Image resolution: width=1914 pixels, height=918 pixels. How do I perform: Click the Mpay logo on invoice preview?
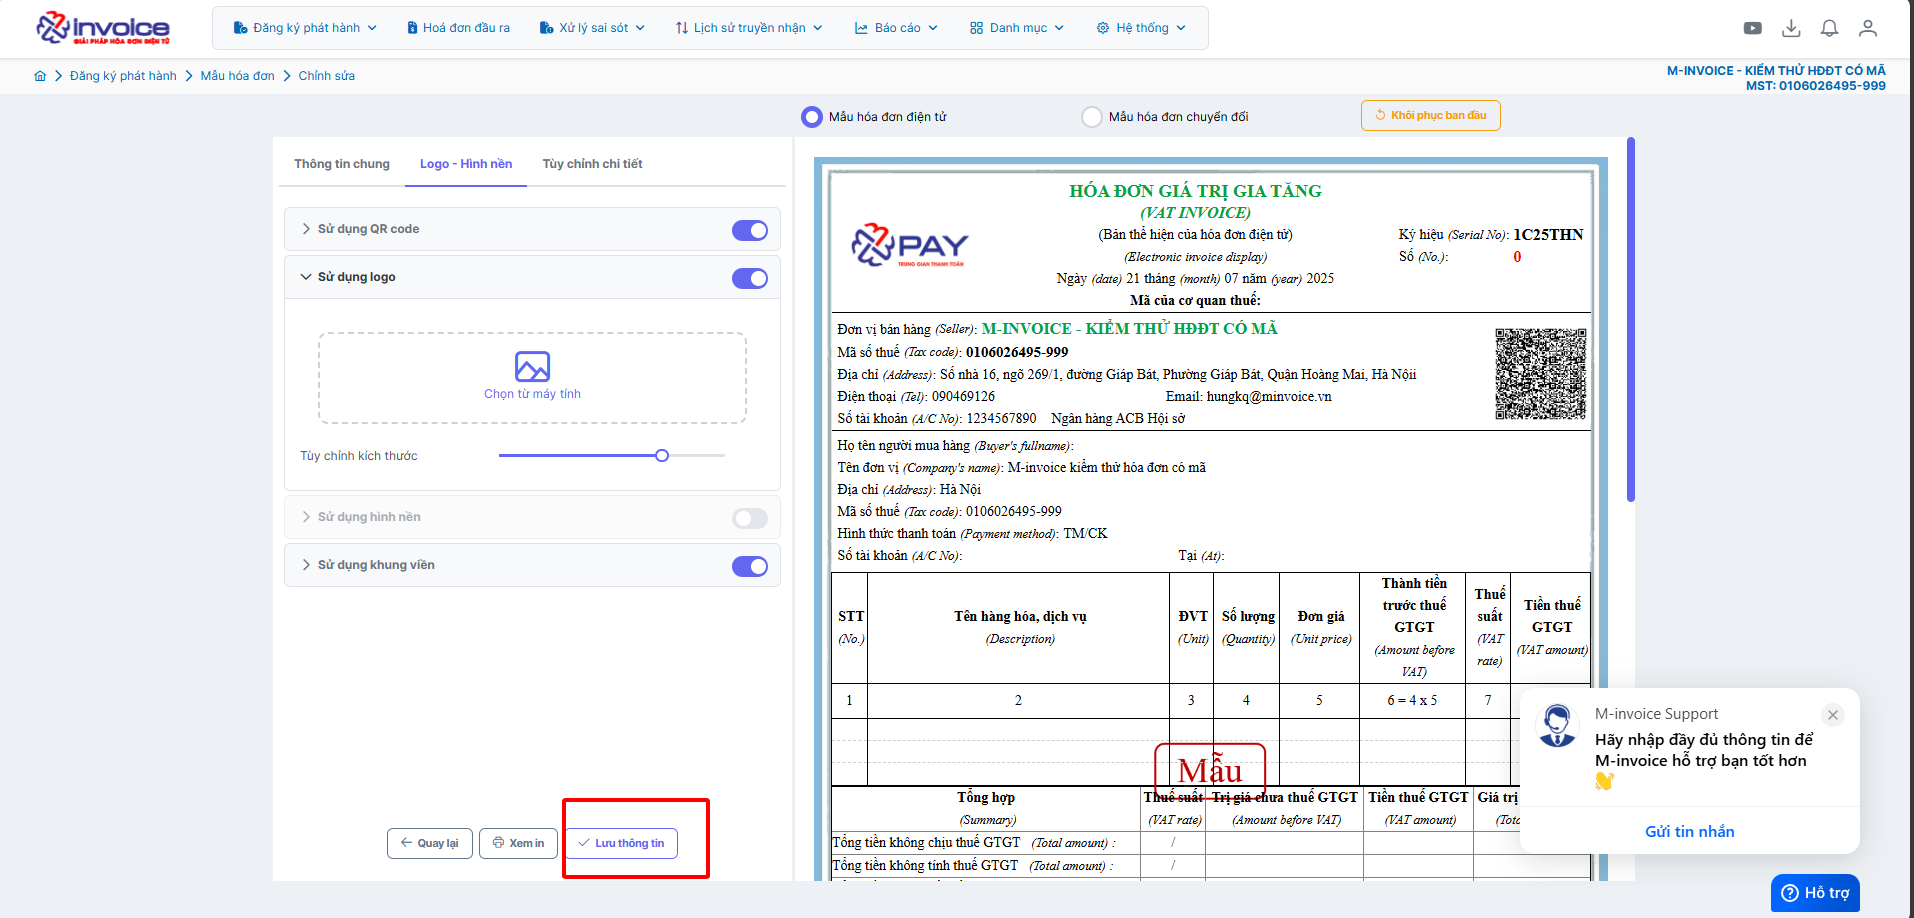(x=910, y=245)
